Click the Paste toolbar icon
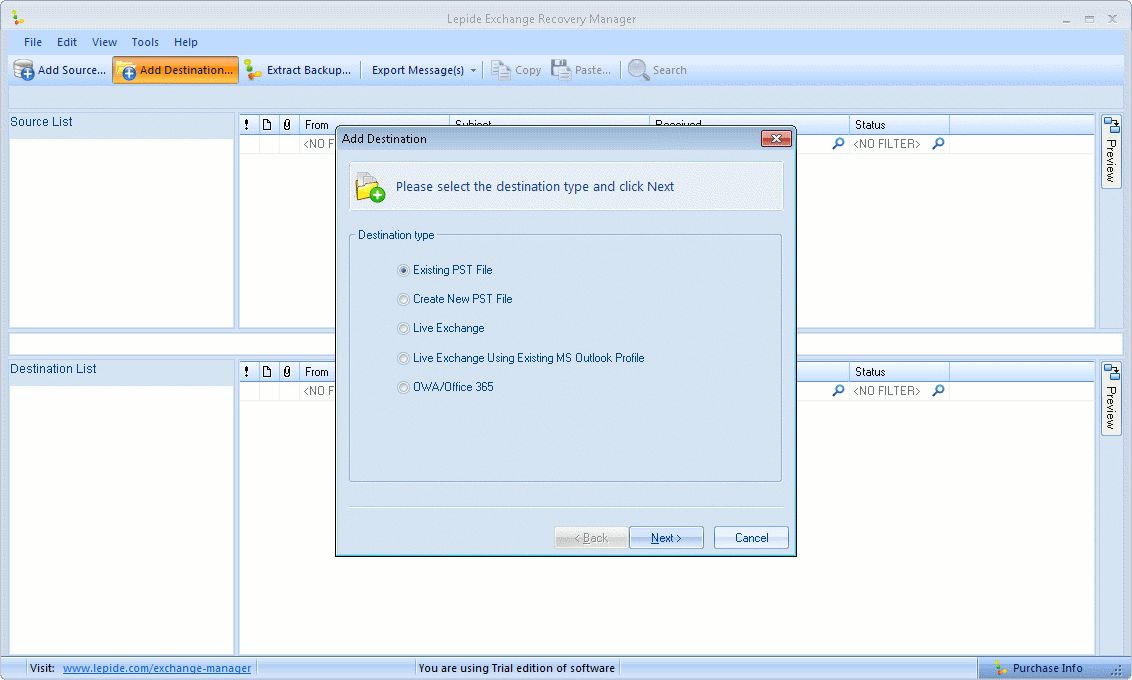The width and height of the screenshot is (1132, 680). (x=561, y=70)
